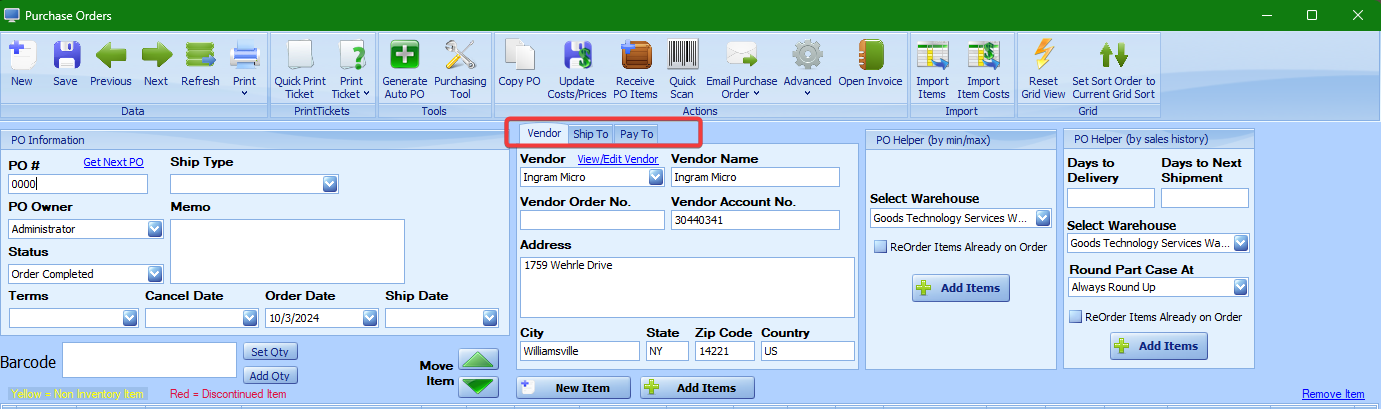Image resolution: width=1381 pixels, height=409 pixels.
Task: Toggle ReOrder checkbox in sales history helper
Action: (x=1076, y=317)
